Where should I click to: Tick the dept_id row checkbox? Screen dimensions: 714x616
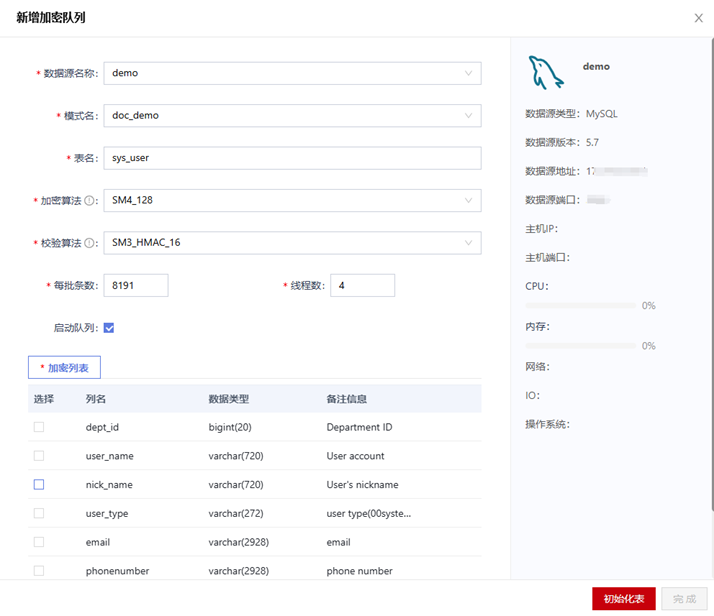39,427
